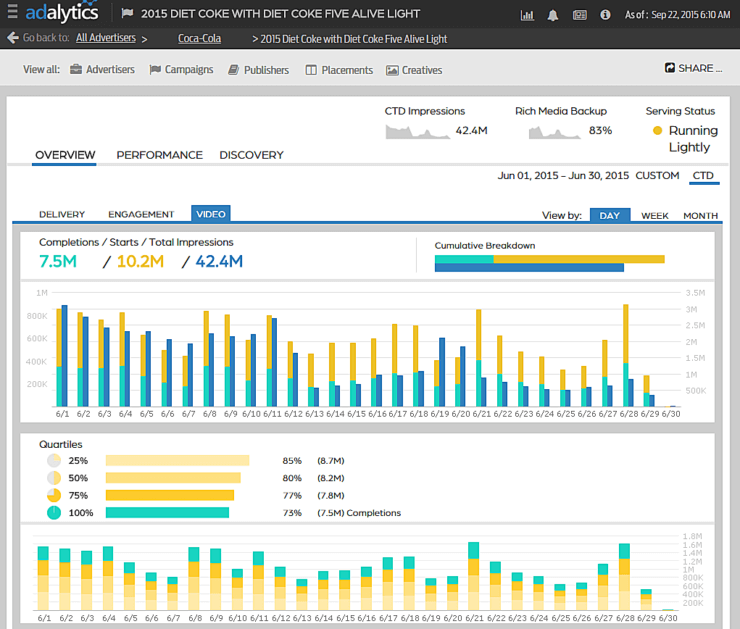This screenshot has height=629, width=740.
Task: Click the Running Lightly status text
Action: click(693, 139)
